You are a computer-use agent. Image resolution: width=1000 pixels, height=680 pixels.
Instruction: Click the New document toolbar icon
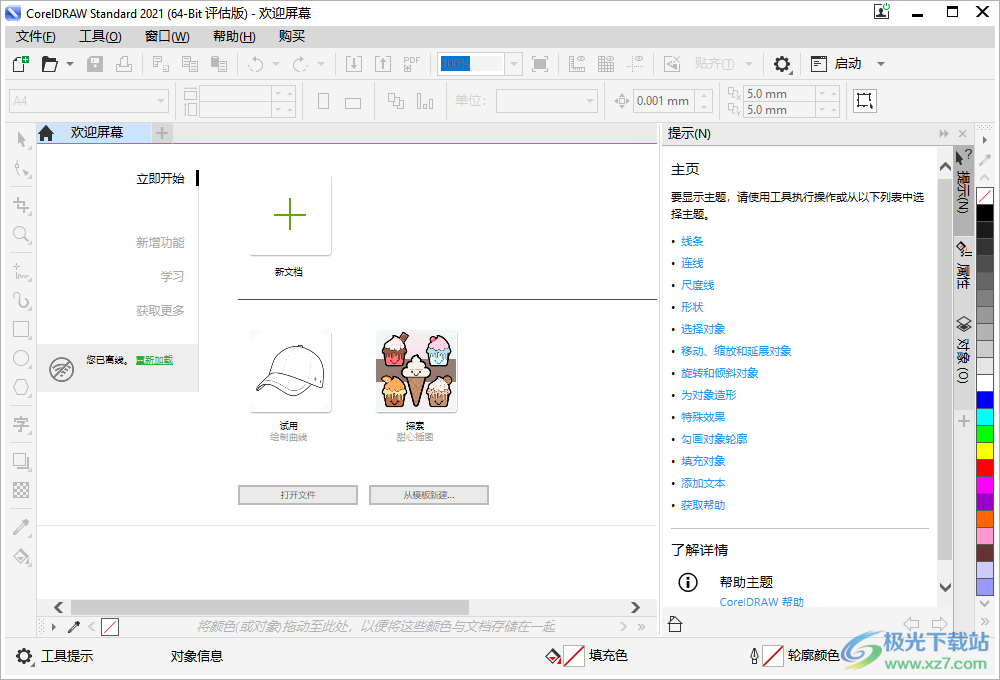point(21,64)
